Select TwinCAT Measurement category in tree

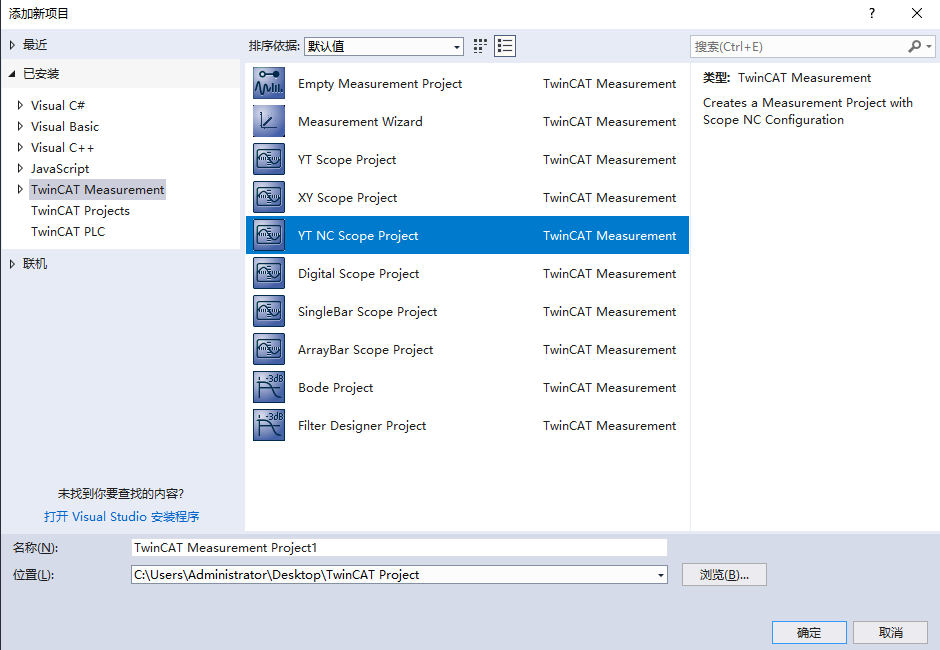tap(97, 189)
